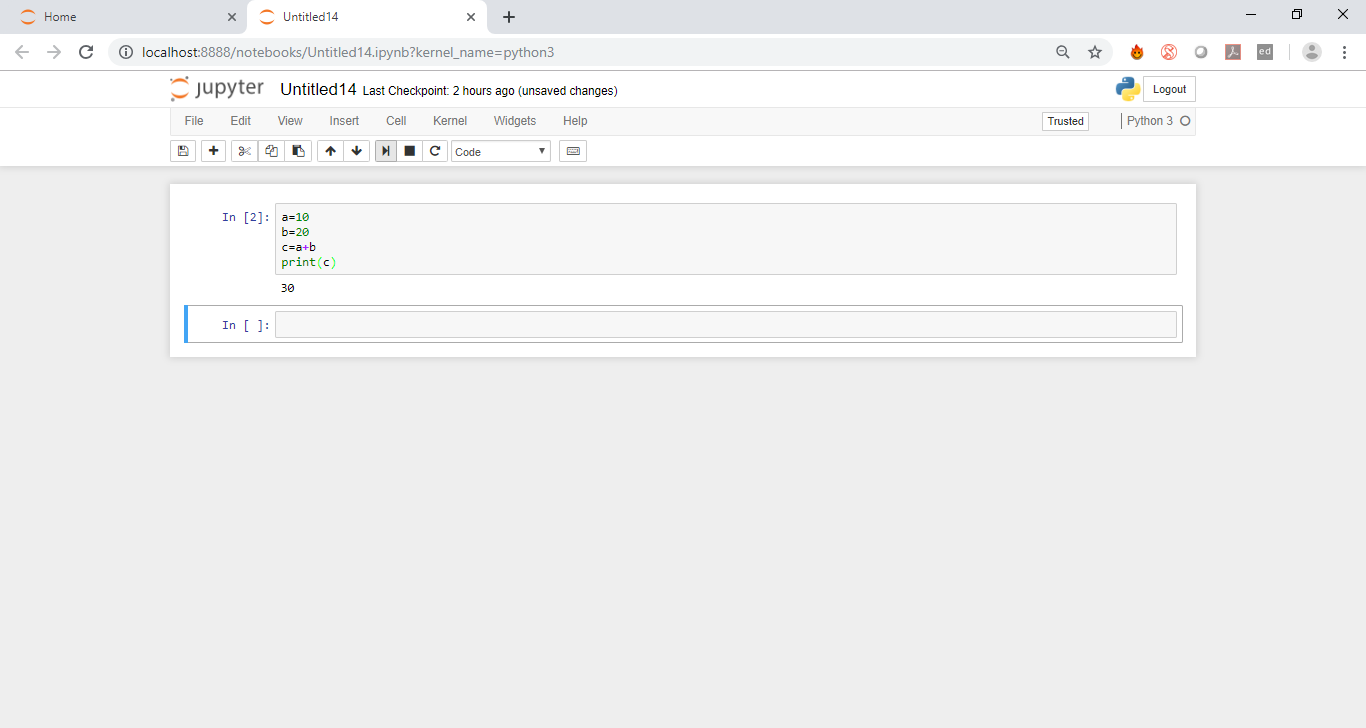Open the Insert menu
The image size is (1366, 728).
tap(344, 121)
